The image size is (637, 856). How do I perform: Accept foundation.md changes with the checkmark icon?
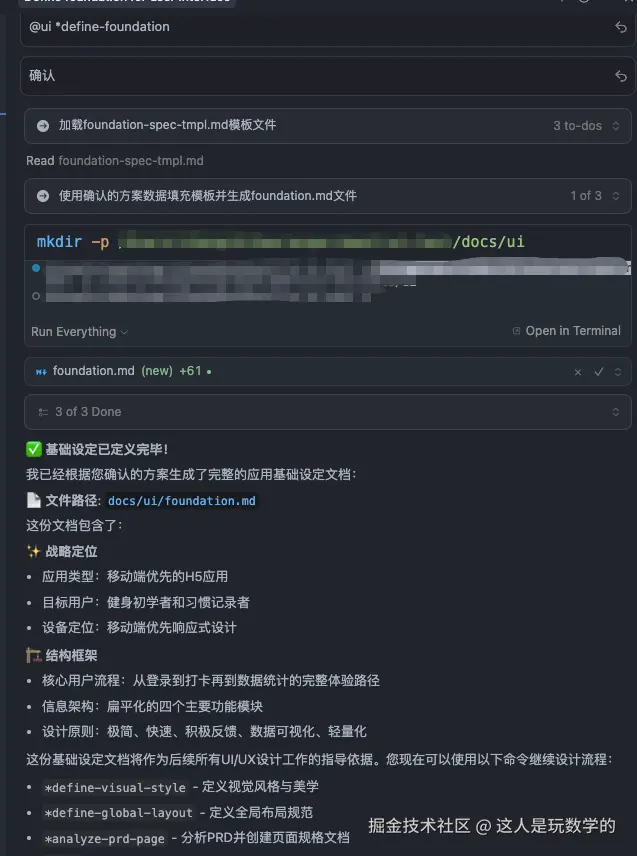pyautogui.click(x=596, y=371)
